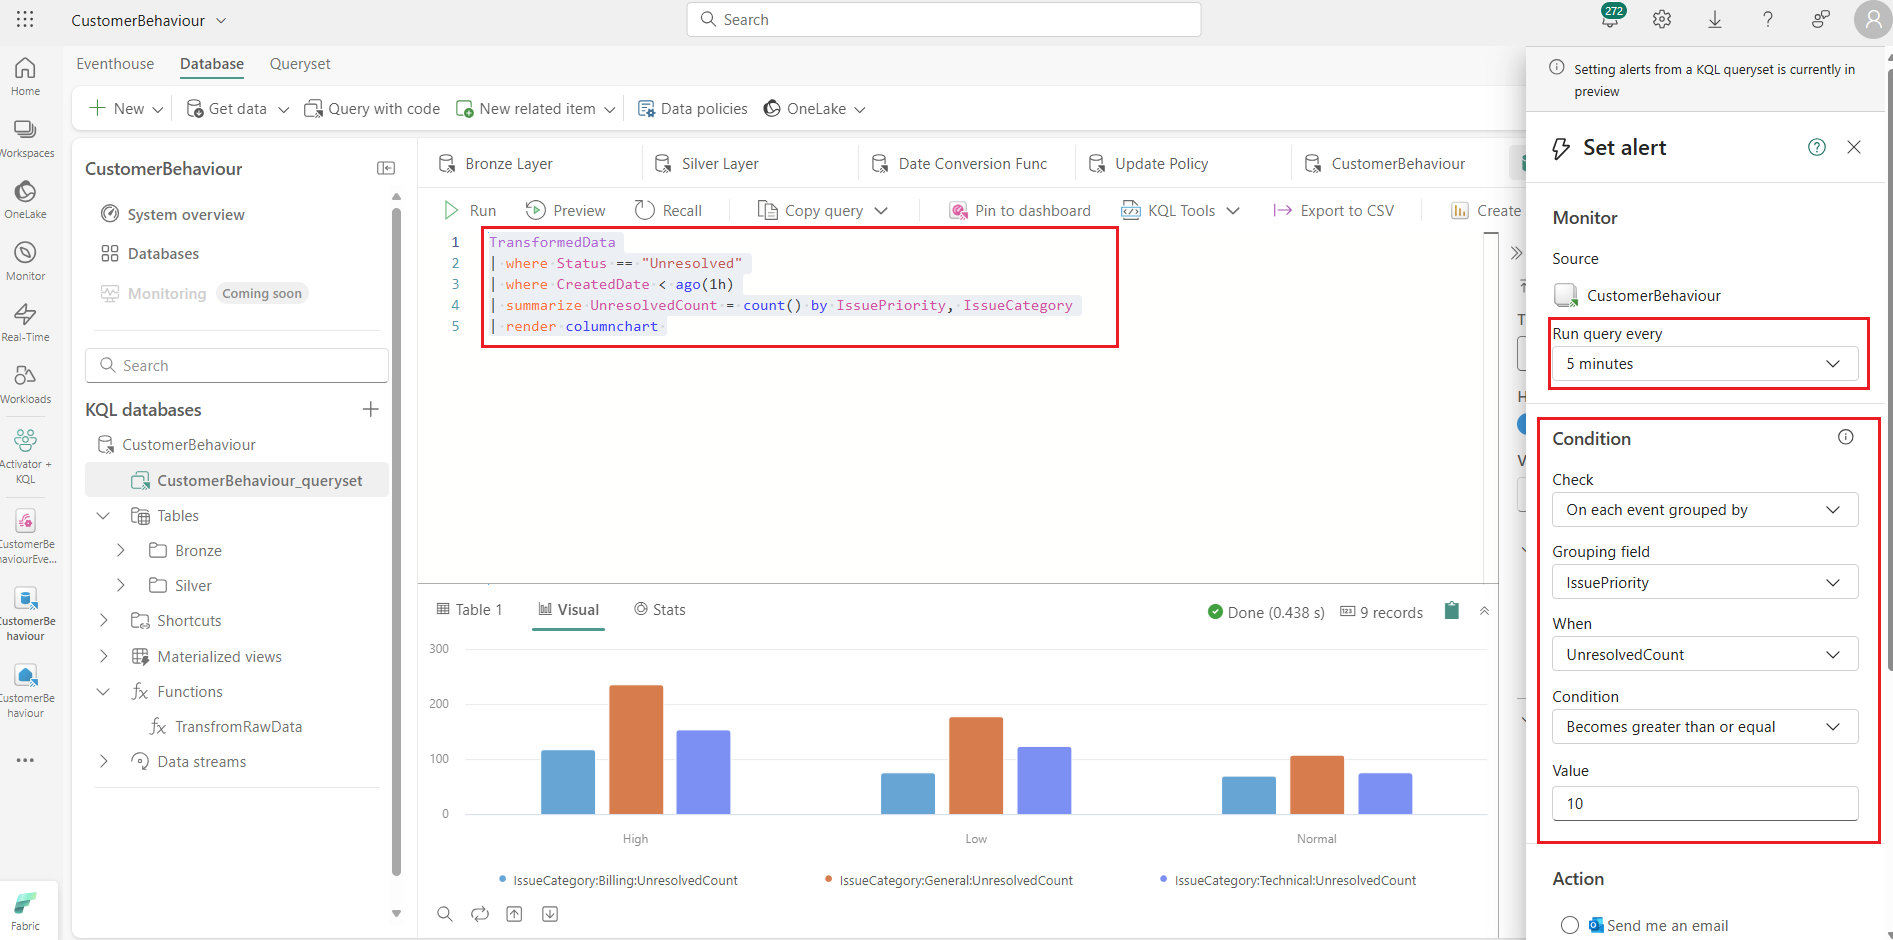Click the Preview button
Image resolution: width=1893 pixels, height=940 pixels.
click(566, 210)
